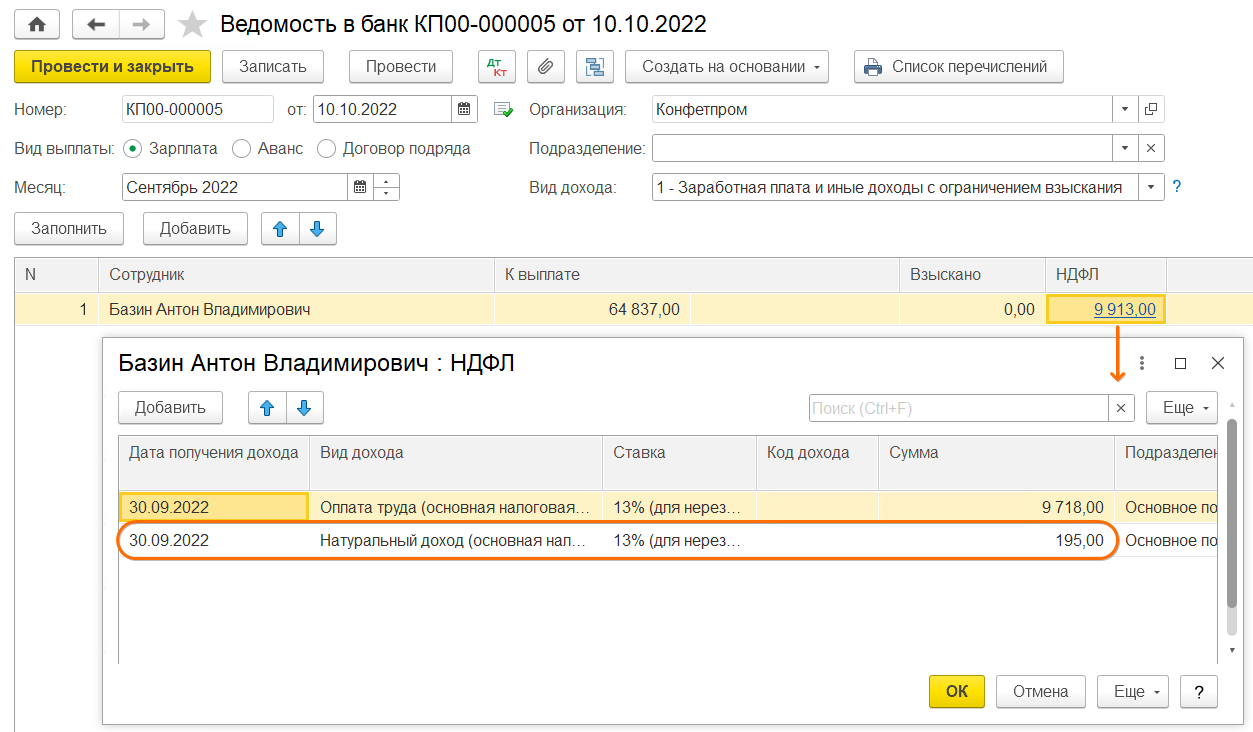Open the Еще menu beside search
The height and width of the screenshot is (732, 1253).
click(x=1181, y=408)
